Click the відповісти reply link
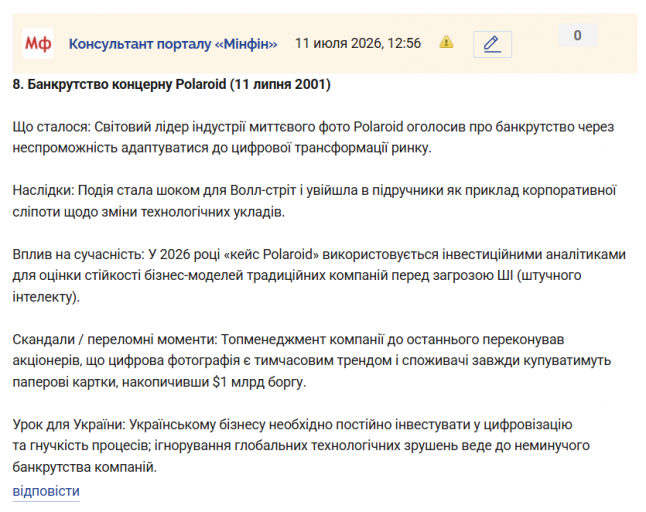Viewport: 646px width, 512px height. (46, 491)
